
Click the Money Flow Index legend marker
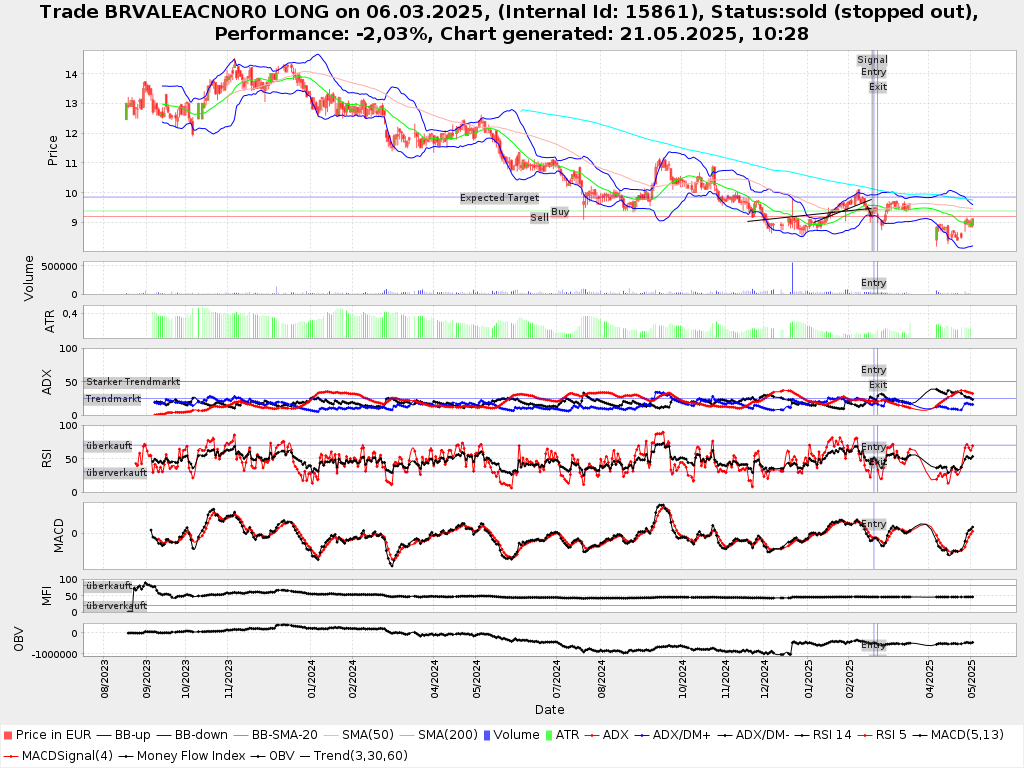[124, 755]
